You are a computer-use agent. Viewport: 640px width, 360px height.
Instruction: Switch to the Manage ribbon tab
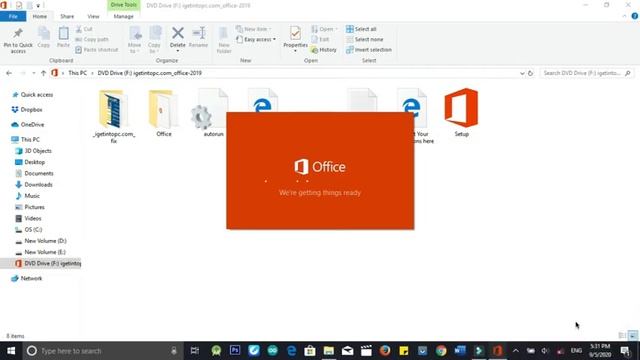[124, 16]
